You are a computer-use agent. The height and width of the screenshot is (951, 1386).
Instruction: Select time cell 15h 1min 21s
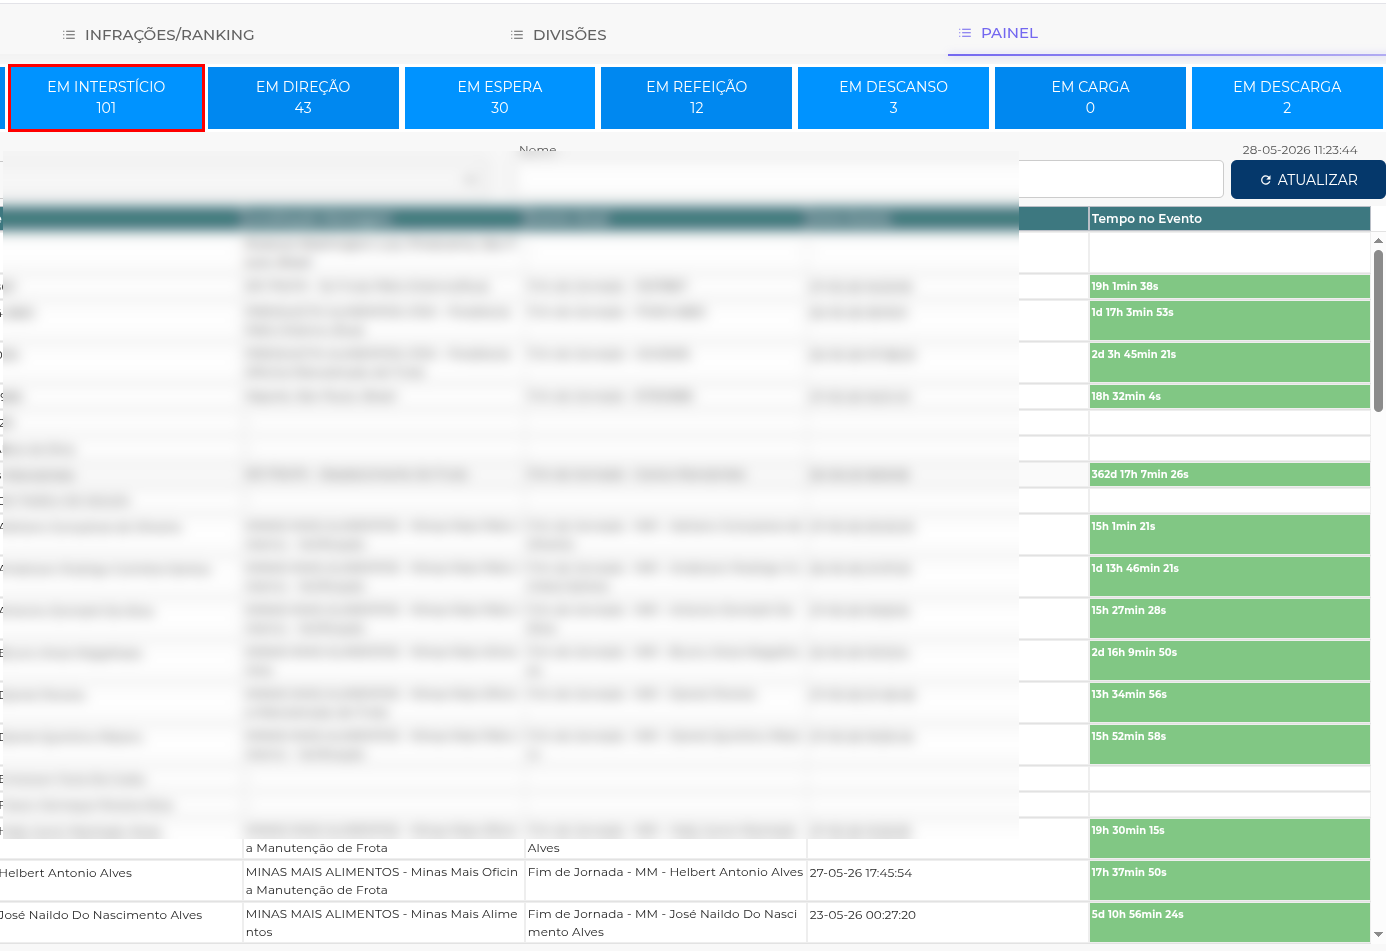click(x=1229, y=535)
